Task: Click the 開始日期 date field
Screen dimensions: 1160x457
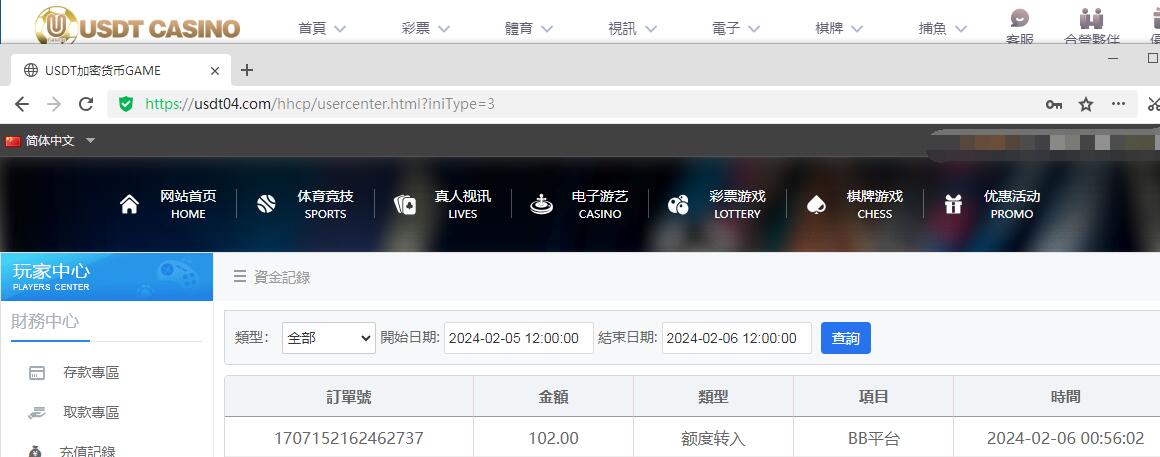Action: click(519, 338)
